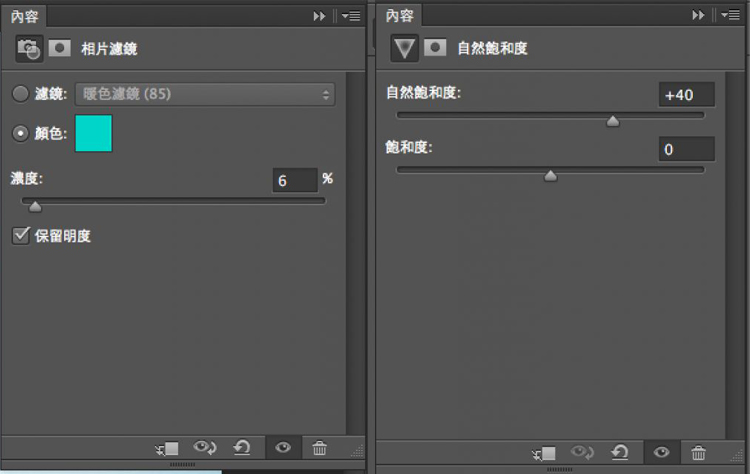Click the vertical scrollbar of the 相片濾鏡 panel

(x=355, y=254)
